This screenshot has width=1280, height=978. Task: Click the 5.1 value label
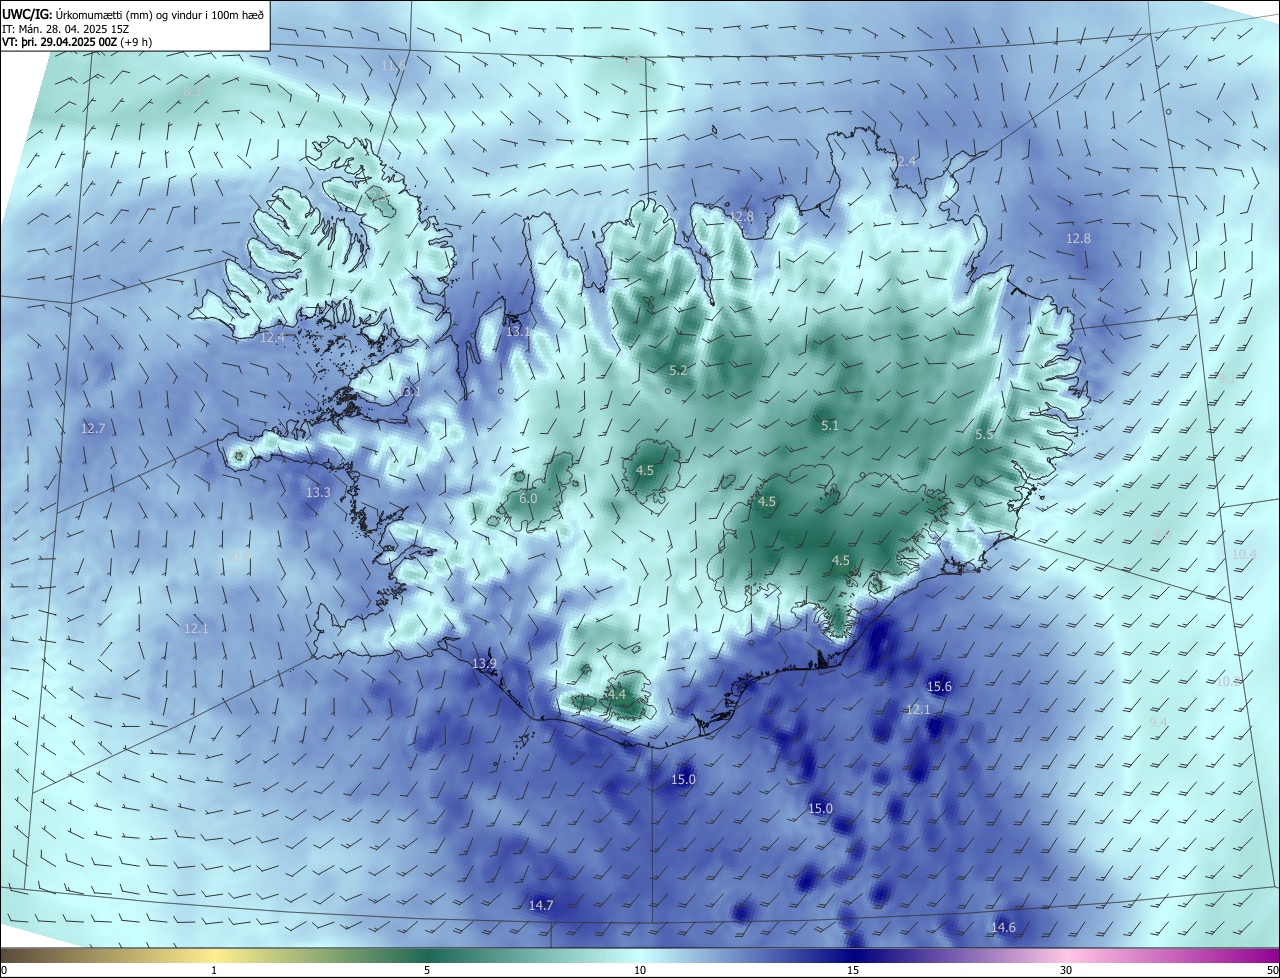[x=830, y=426]
